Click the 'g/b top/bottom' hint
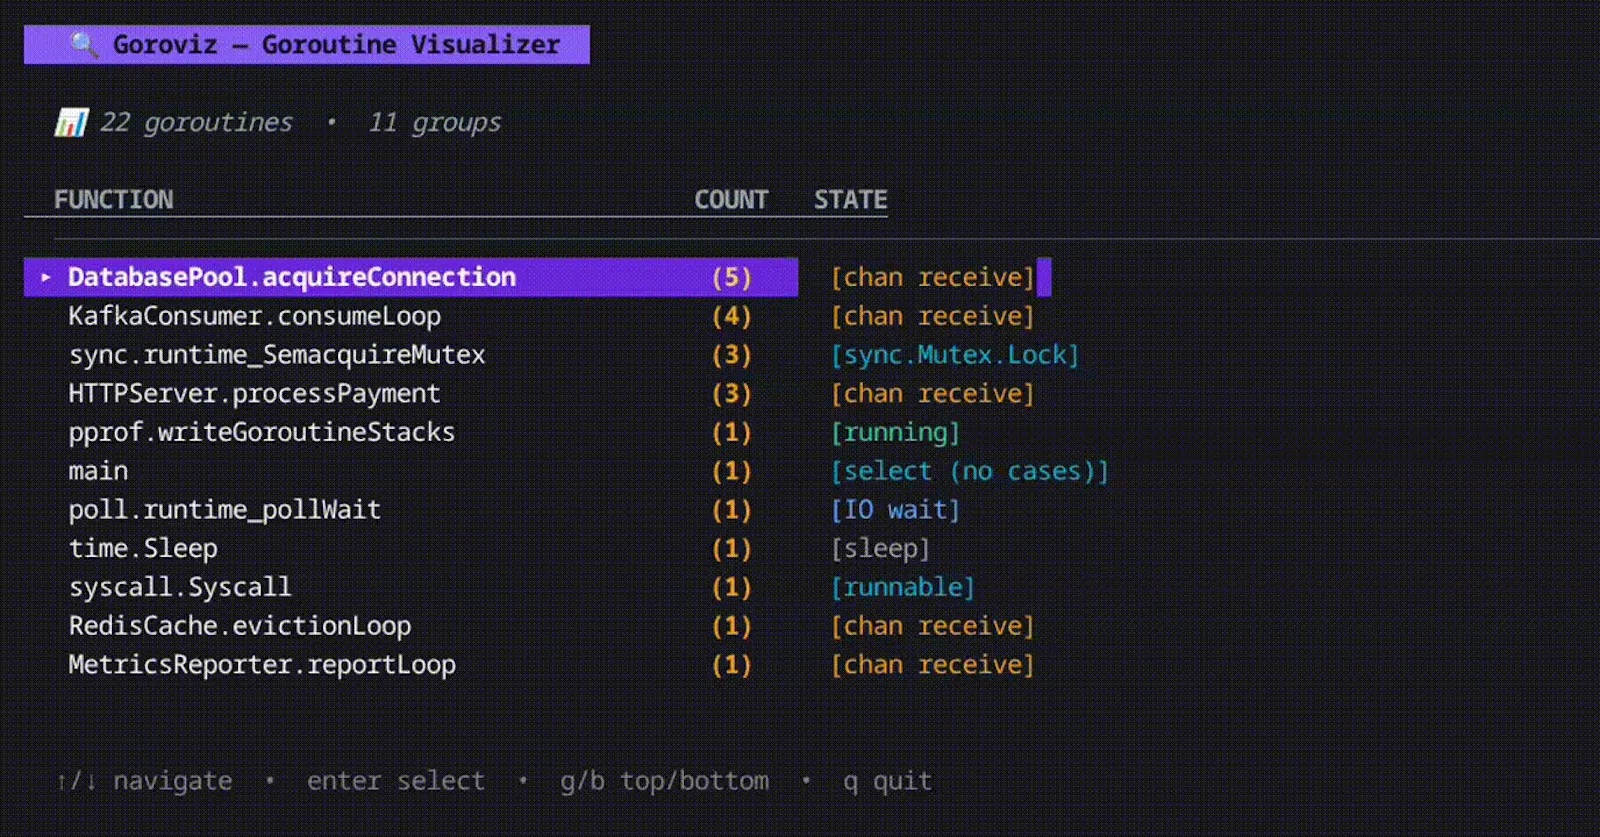The height and width of the screenshot is (837, 1600). point(665,781)
